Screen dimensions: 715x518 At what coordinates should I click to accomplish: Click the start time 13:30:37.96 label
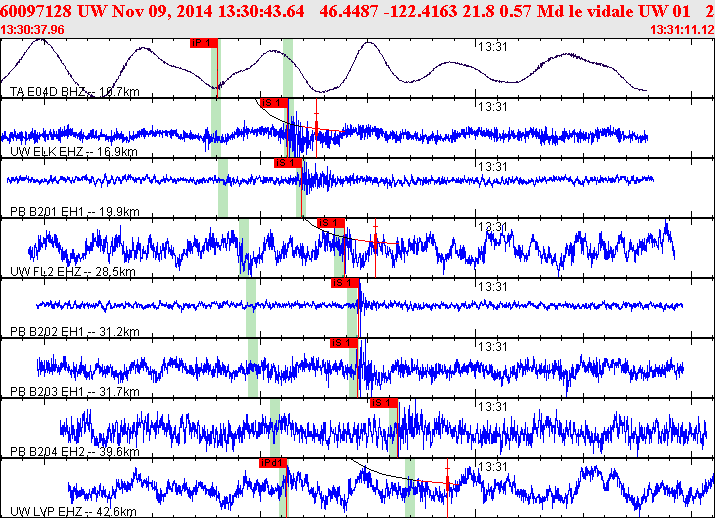coord(33,30)
